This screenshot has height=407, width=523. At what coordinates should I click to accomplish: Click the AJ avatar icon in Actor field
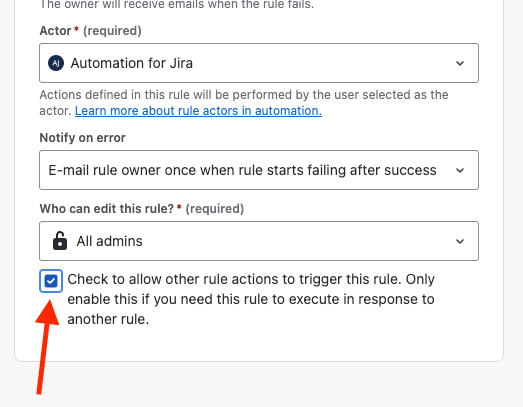[56, 63]
